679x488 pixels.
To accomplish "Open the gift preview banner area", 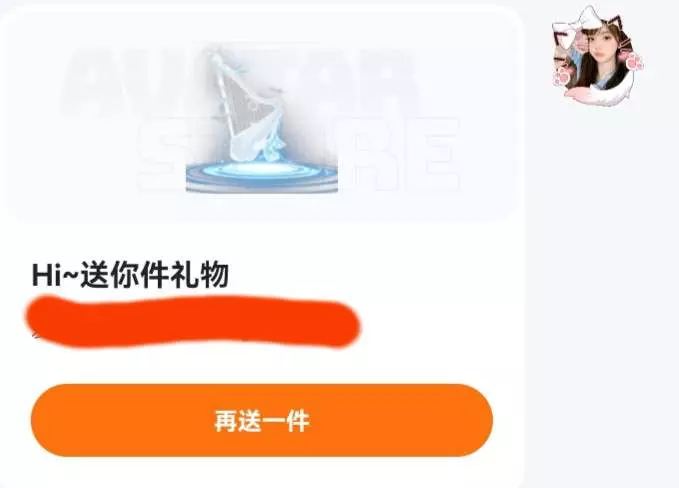I will pyautogui.click(x=262, y=116).
